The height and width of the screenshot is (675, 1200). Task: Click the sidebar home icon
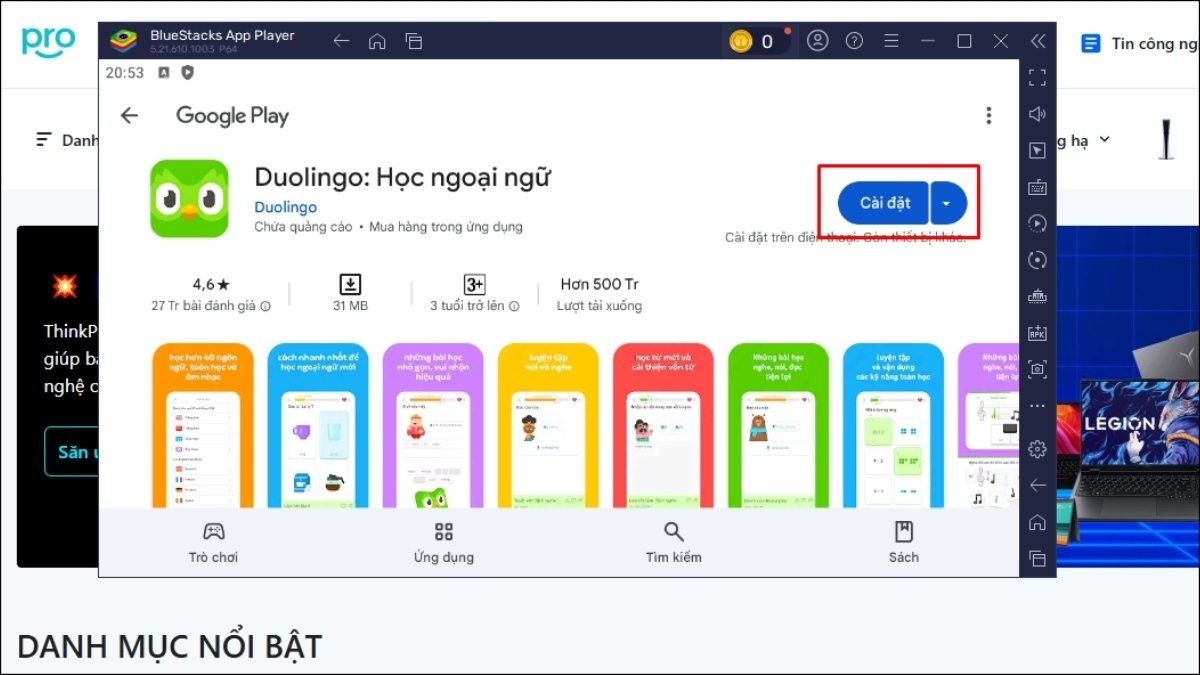(x=1037, y=522)
